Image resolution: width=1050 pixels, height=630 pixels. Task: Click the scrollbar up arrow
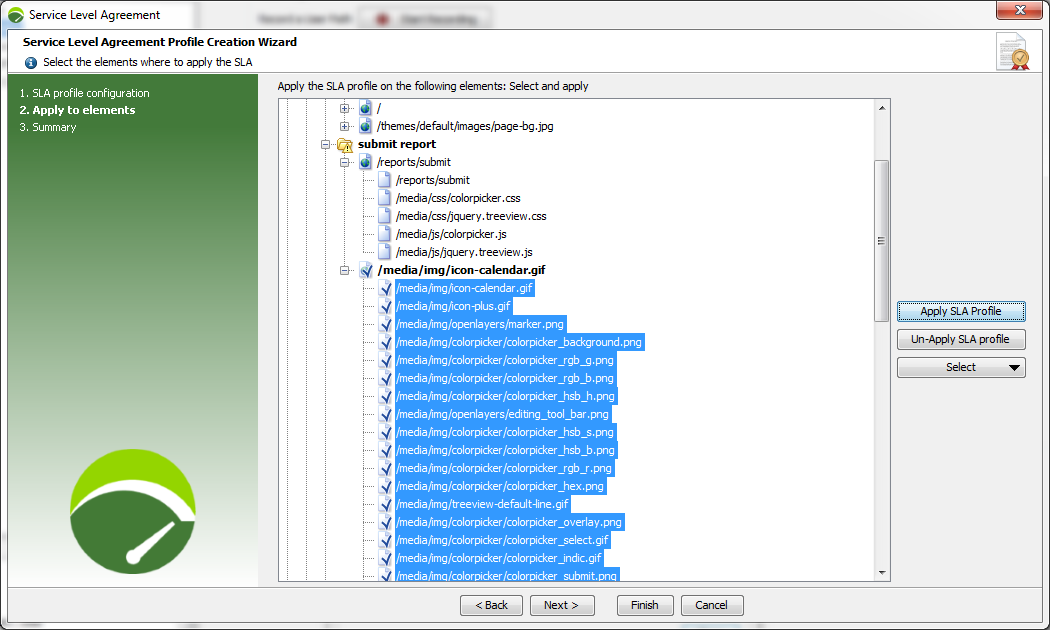pyautogui.click(x=882, y=108)
